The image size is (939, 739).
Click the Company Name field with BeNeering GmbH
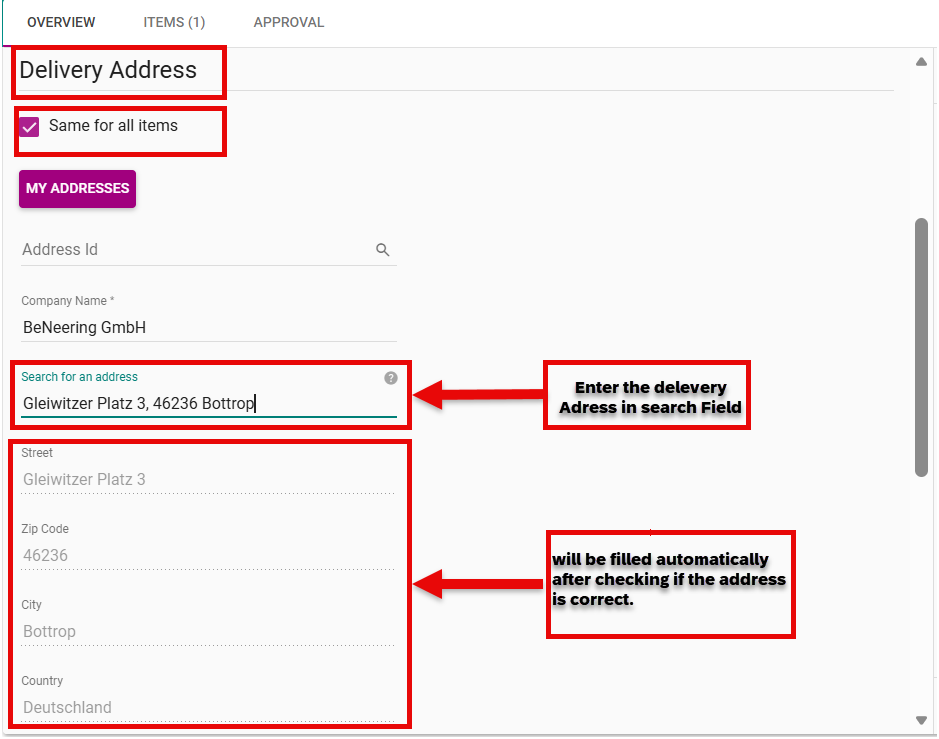[208, 327]
